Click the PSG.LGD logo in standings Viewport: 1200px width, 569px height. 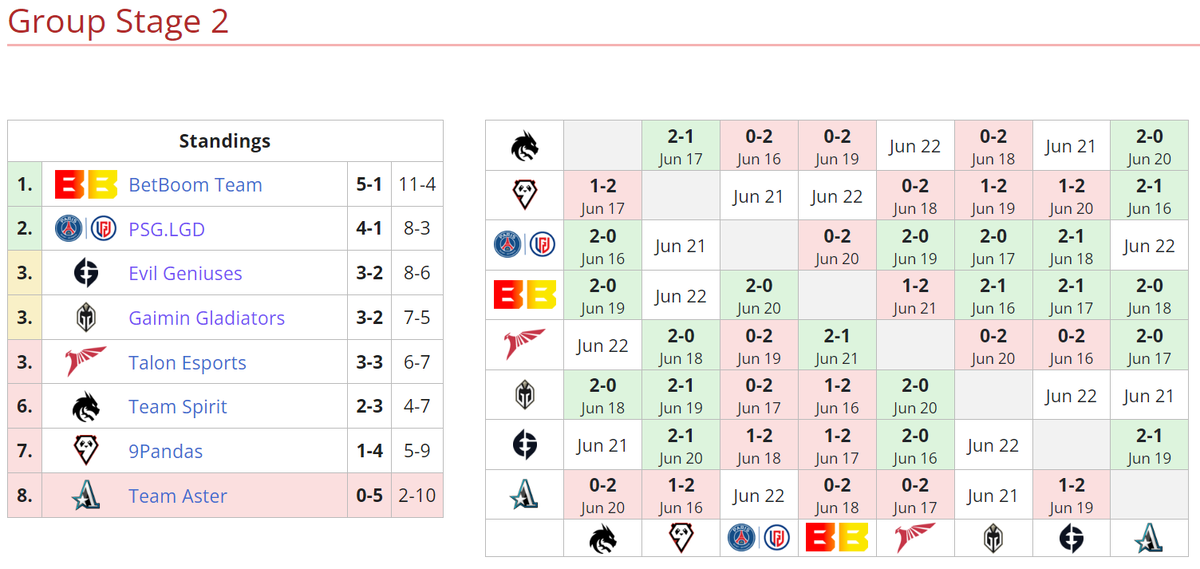coord(85,229)
